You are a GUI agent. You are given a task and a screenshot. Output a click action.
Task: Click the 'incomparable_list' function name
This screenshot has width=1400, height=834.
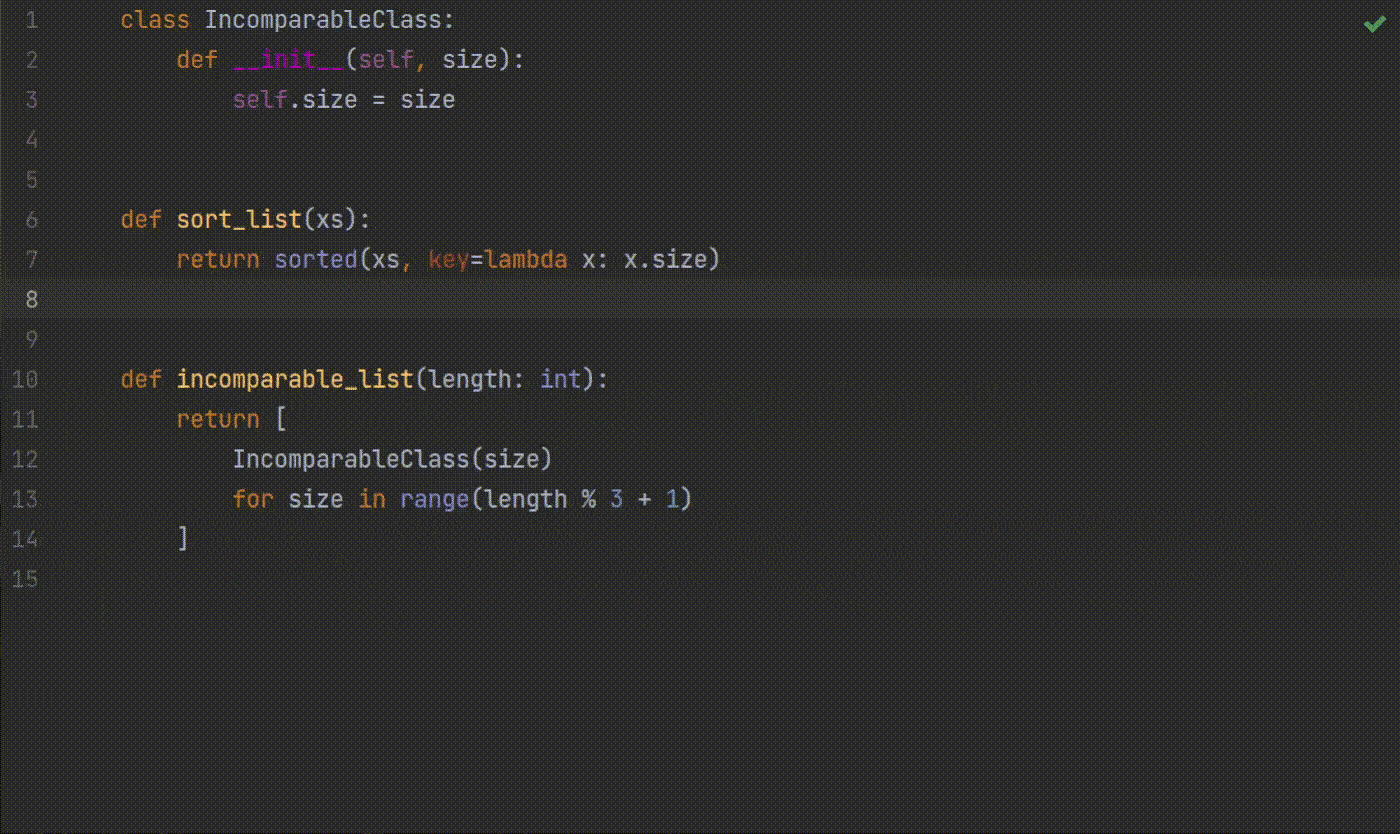pos(295,379)
